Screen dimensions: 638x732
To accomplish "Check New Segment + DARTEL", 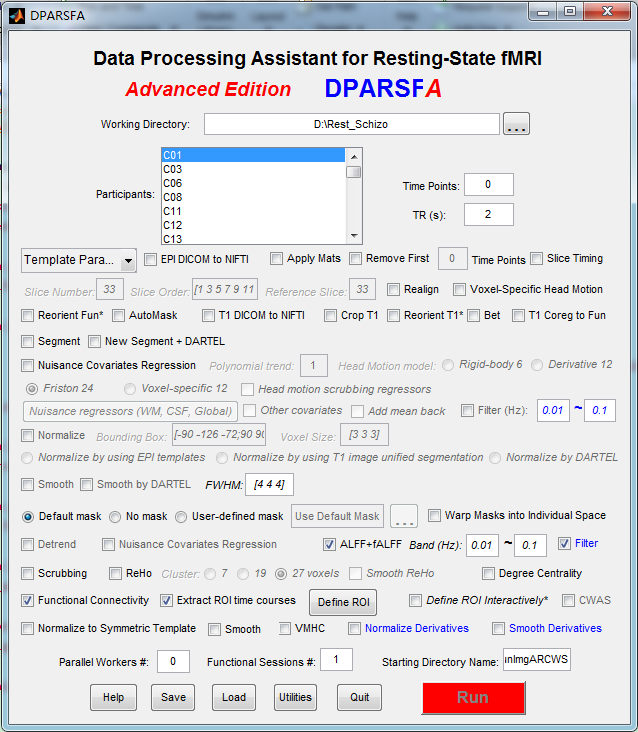I will [x=94, y=342].
